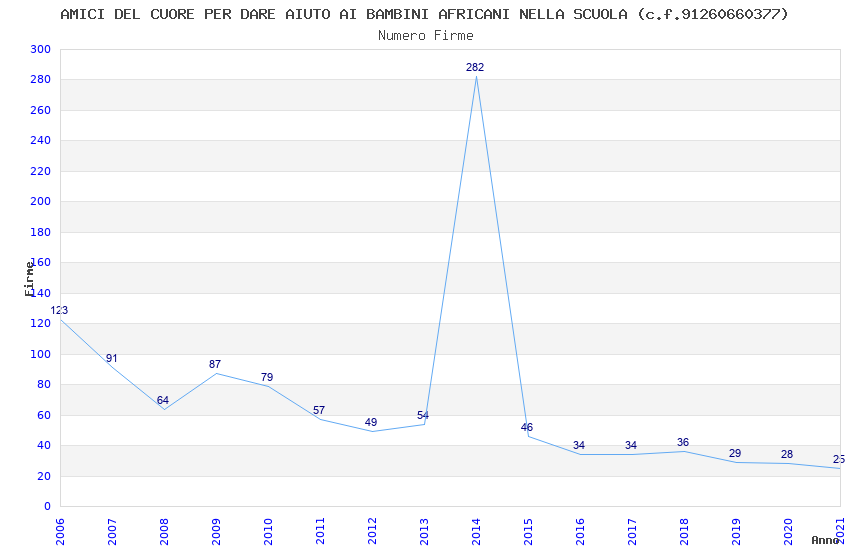850x550 pixels.
Task: Click the data label 79 for 2010
Action: pyautogui.click(x=267, y=377)
